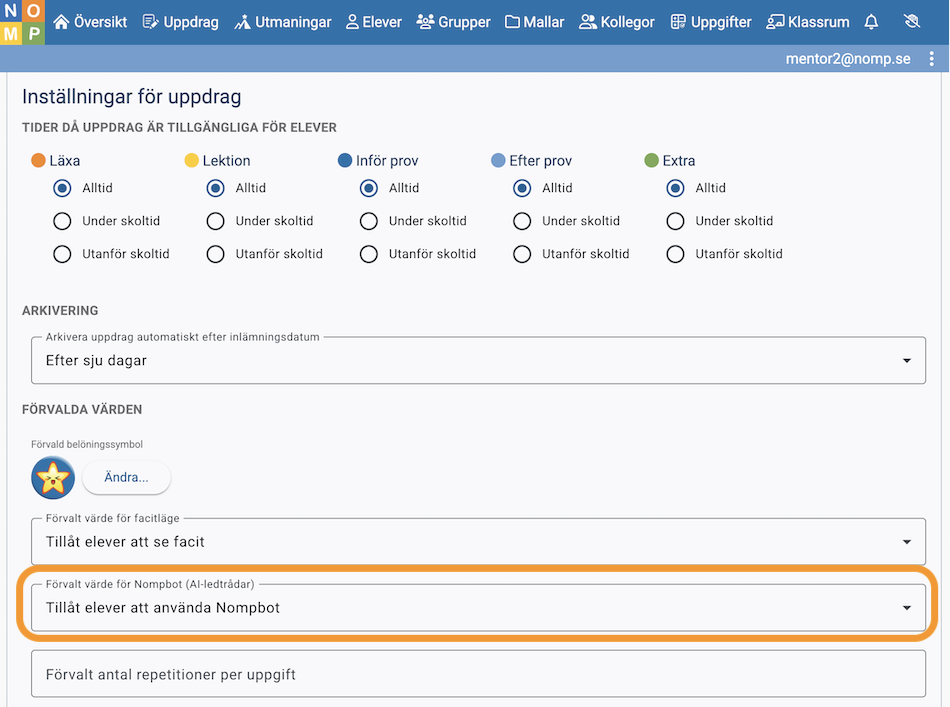Click the Uppgifter grid icon
The height and width of the screenshot is (707, 950).
[x=679, y=22]
